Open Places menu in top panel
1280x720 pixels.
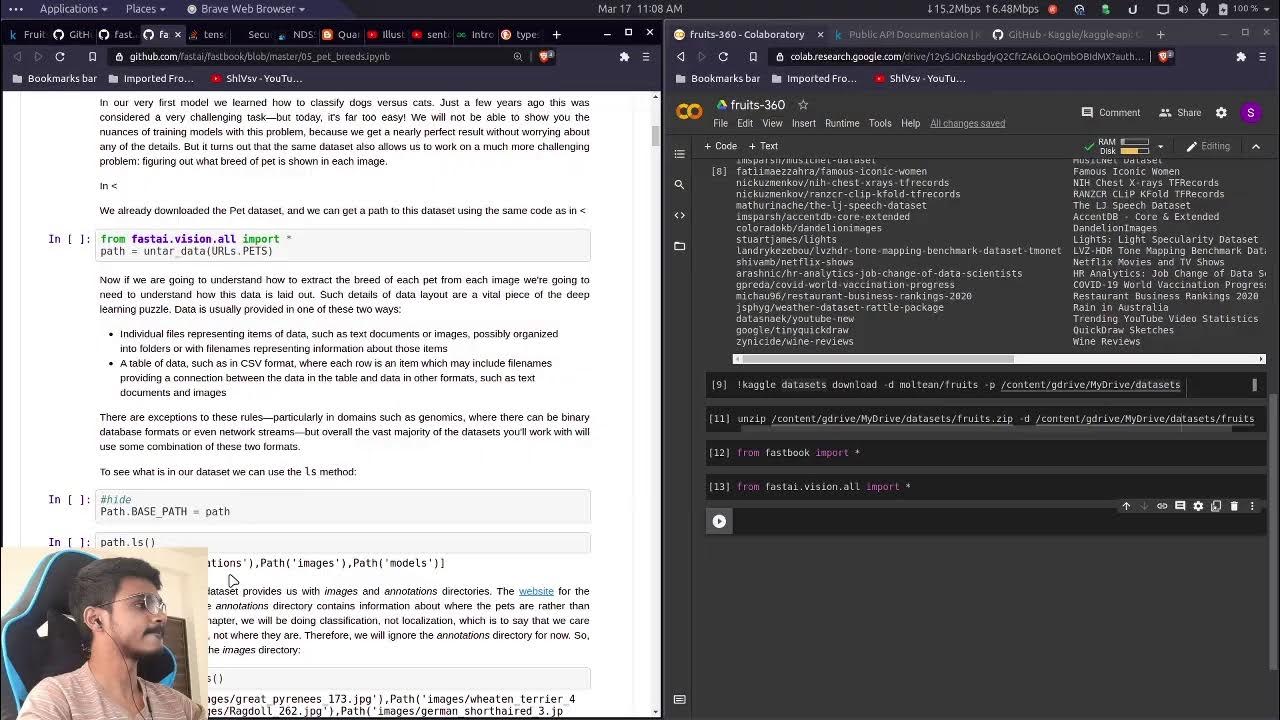[x=145, y=8]
